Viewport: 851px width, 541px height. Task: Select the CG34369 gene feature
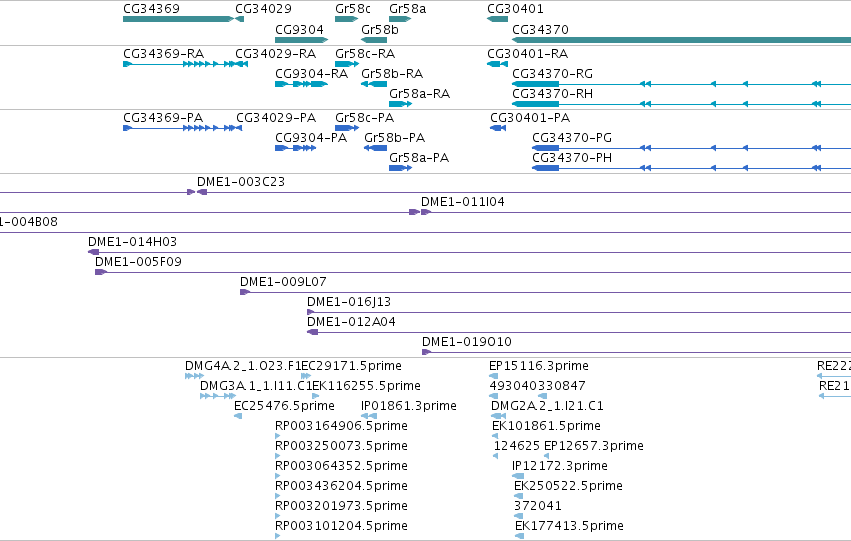click(178, 19)
